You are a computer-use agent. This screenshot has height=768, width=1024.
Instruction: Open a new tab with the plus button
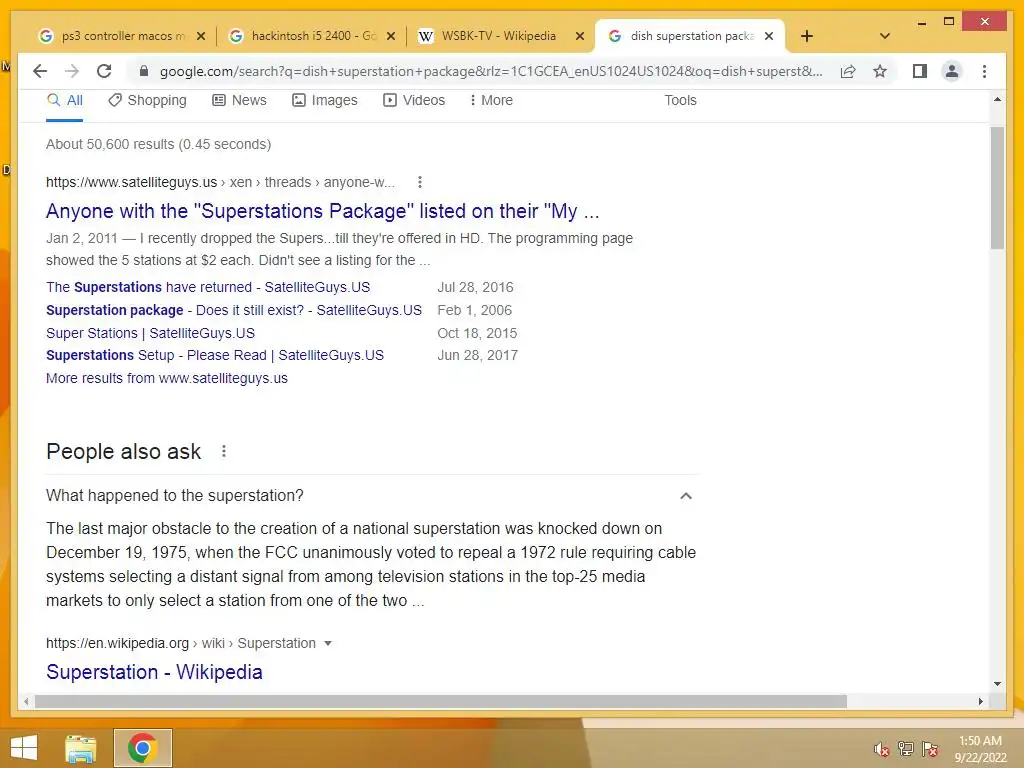tap(807, 36)
